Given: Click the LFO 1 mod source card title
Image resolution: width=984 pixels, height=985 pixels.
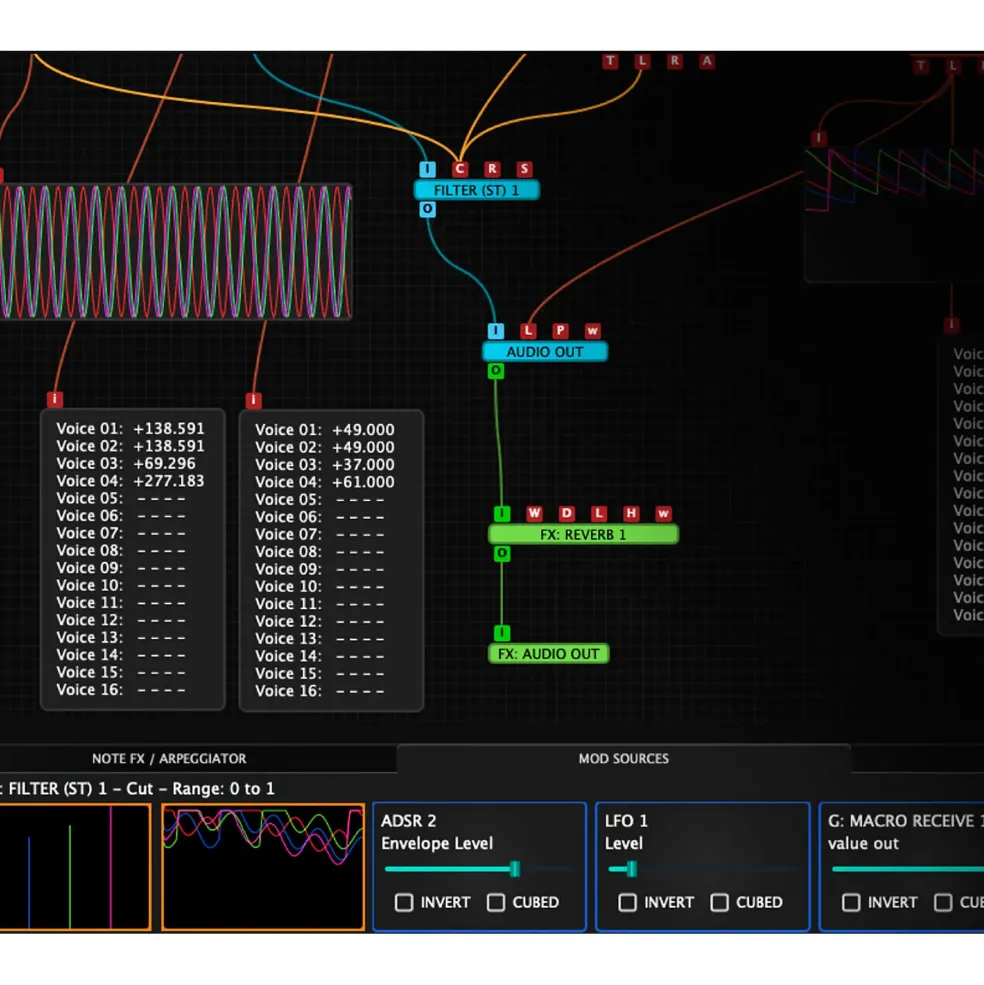Looking at the screenshot, I should point(626,821).
